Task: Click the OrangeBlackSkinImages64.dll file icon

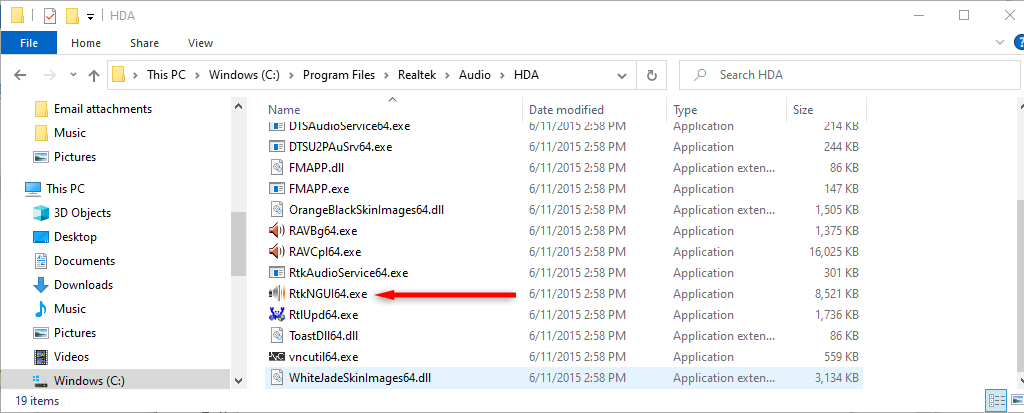Action: [277, 210]
